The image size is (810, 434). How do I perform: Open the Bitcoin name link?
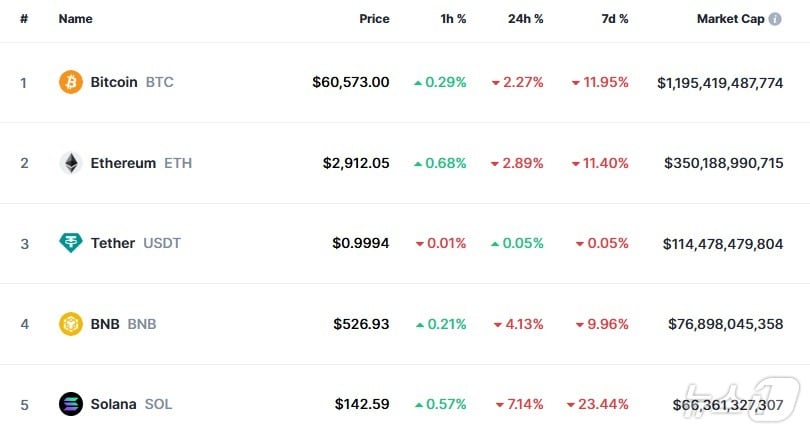(114, 82)
